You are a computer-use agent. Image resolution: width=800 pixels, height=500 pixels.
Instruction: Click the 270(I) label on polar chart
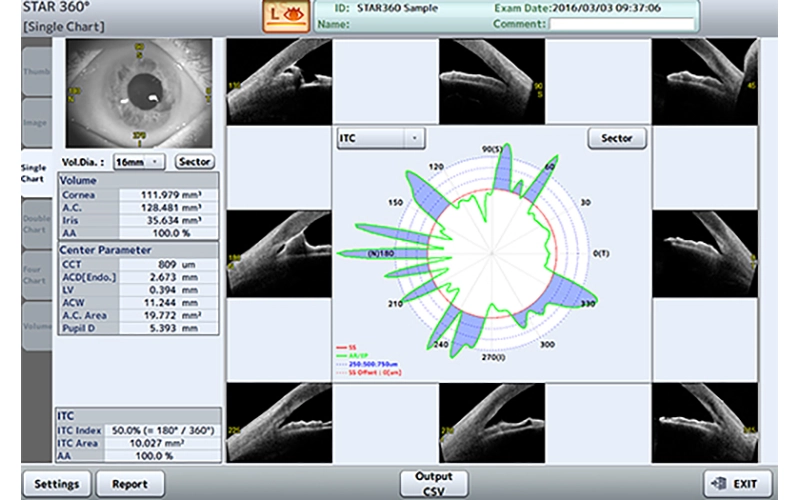point(493,357)
